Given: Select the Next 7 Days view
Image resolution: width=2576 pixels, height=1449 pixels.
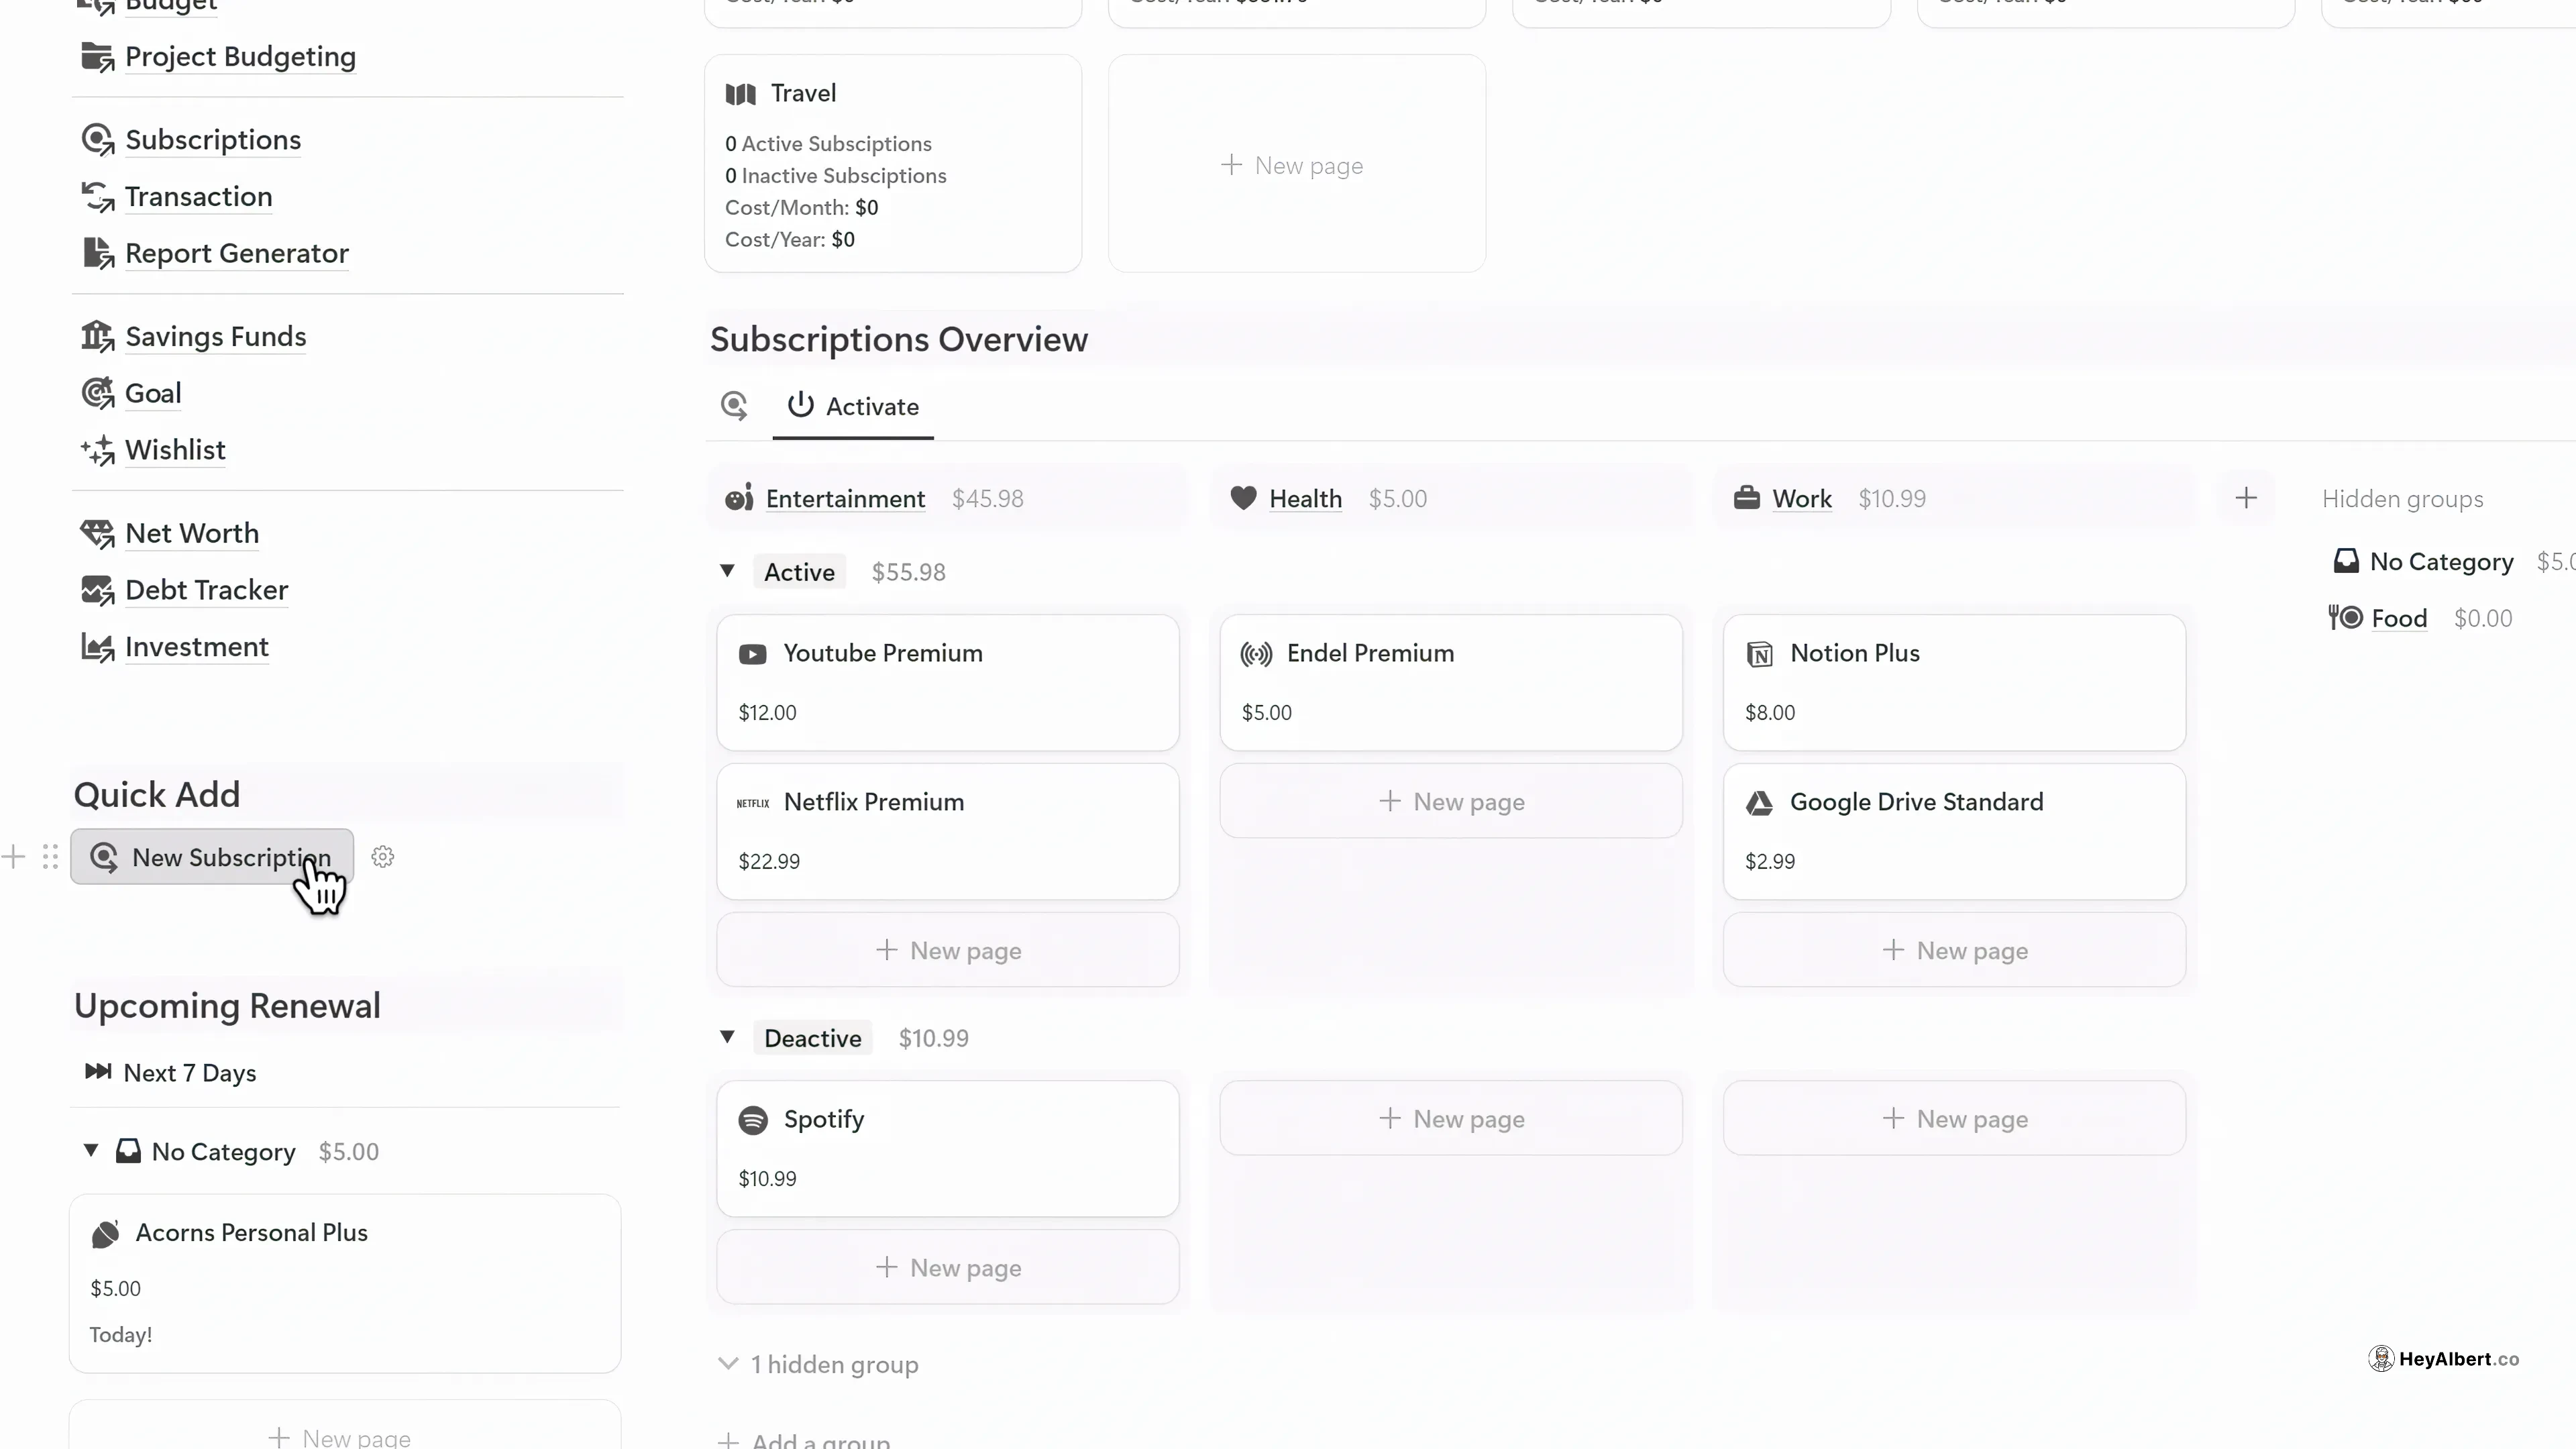Looking at the screenshot, I should [171, 1073].
